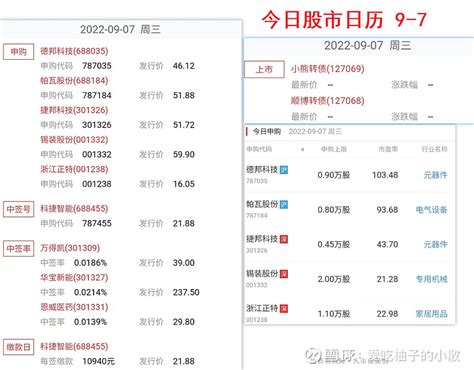Click winning rate value 0.0214%
This screenshot has height=370, width=474.
click(x=90, y=292)
